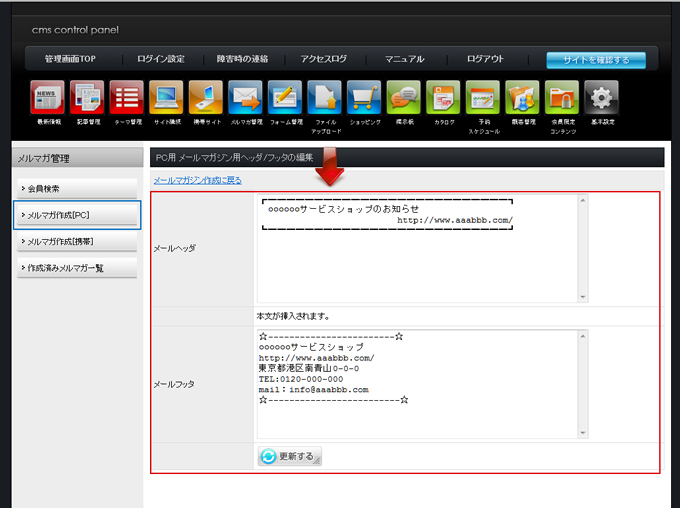
Task: Open the メルマガ管理 mail magazine icon
Action: coord(245,98)
